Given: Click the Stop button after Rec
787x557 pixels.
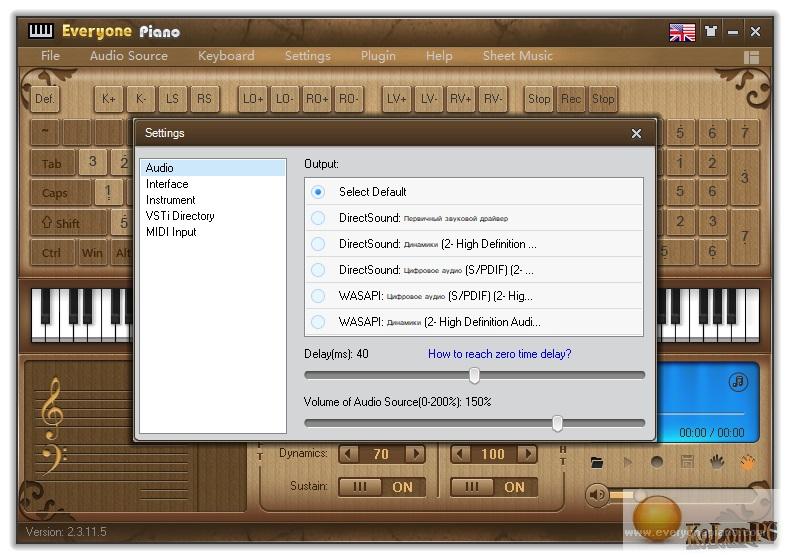Looking at the screenshot, I should 603,99.
